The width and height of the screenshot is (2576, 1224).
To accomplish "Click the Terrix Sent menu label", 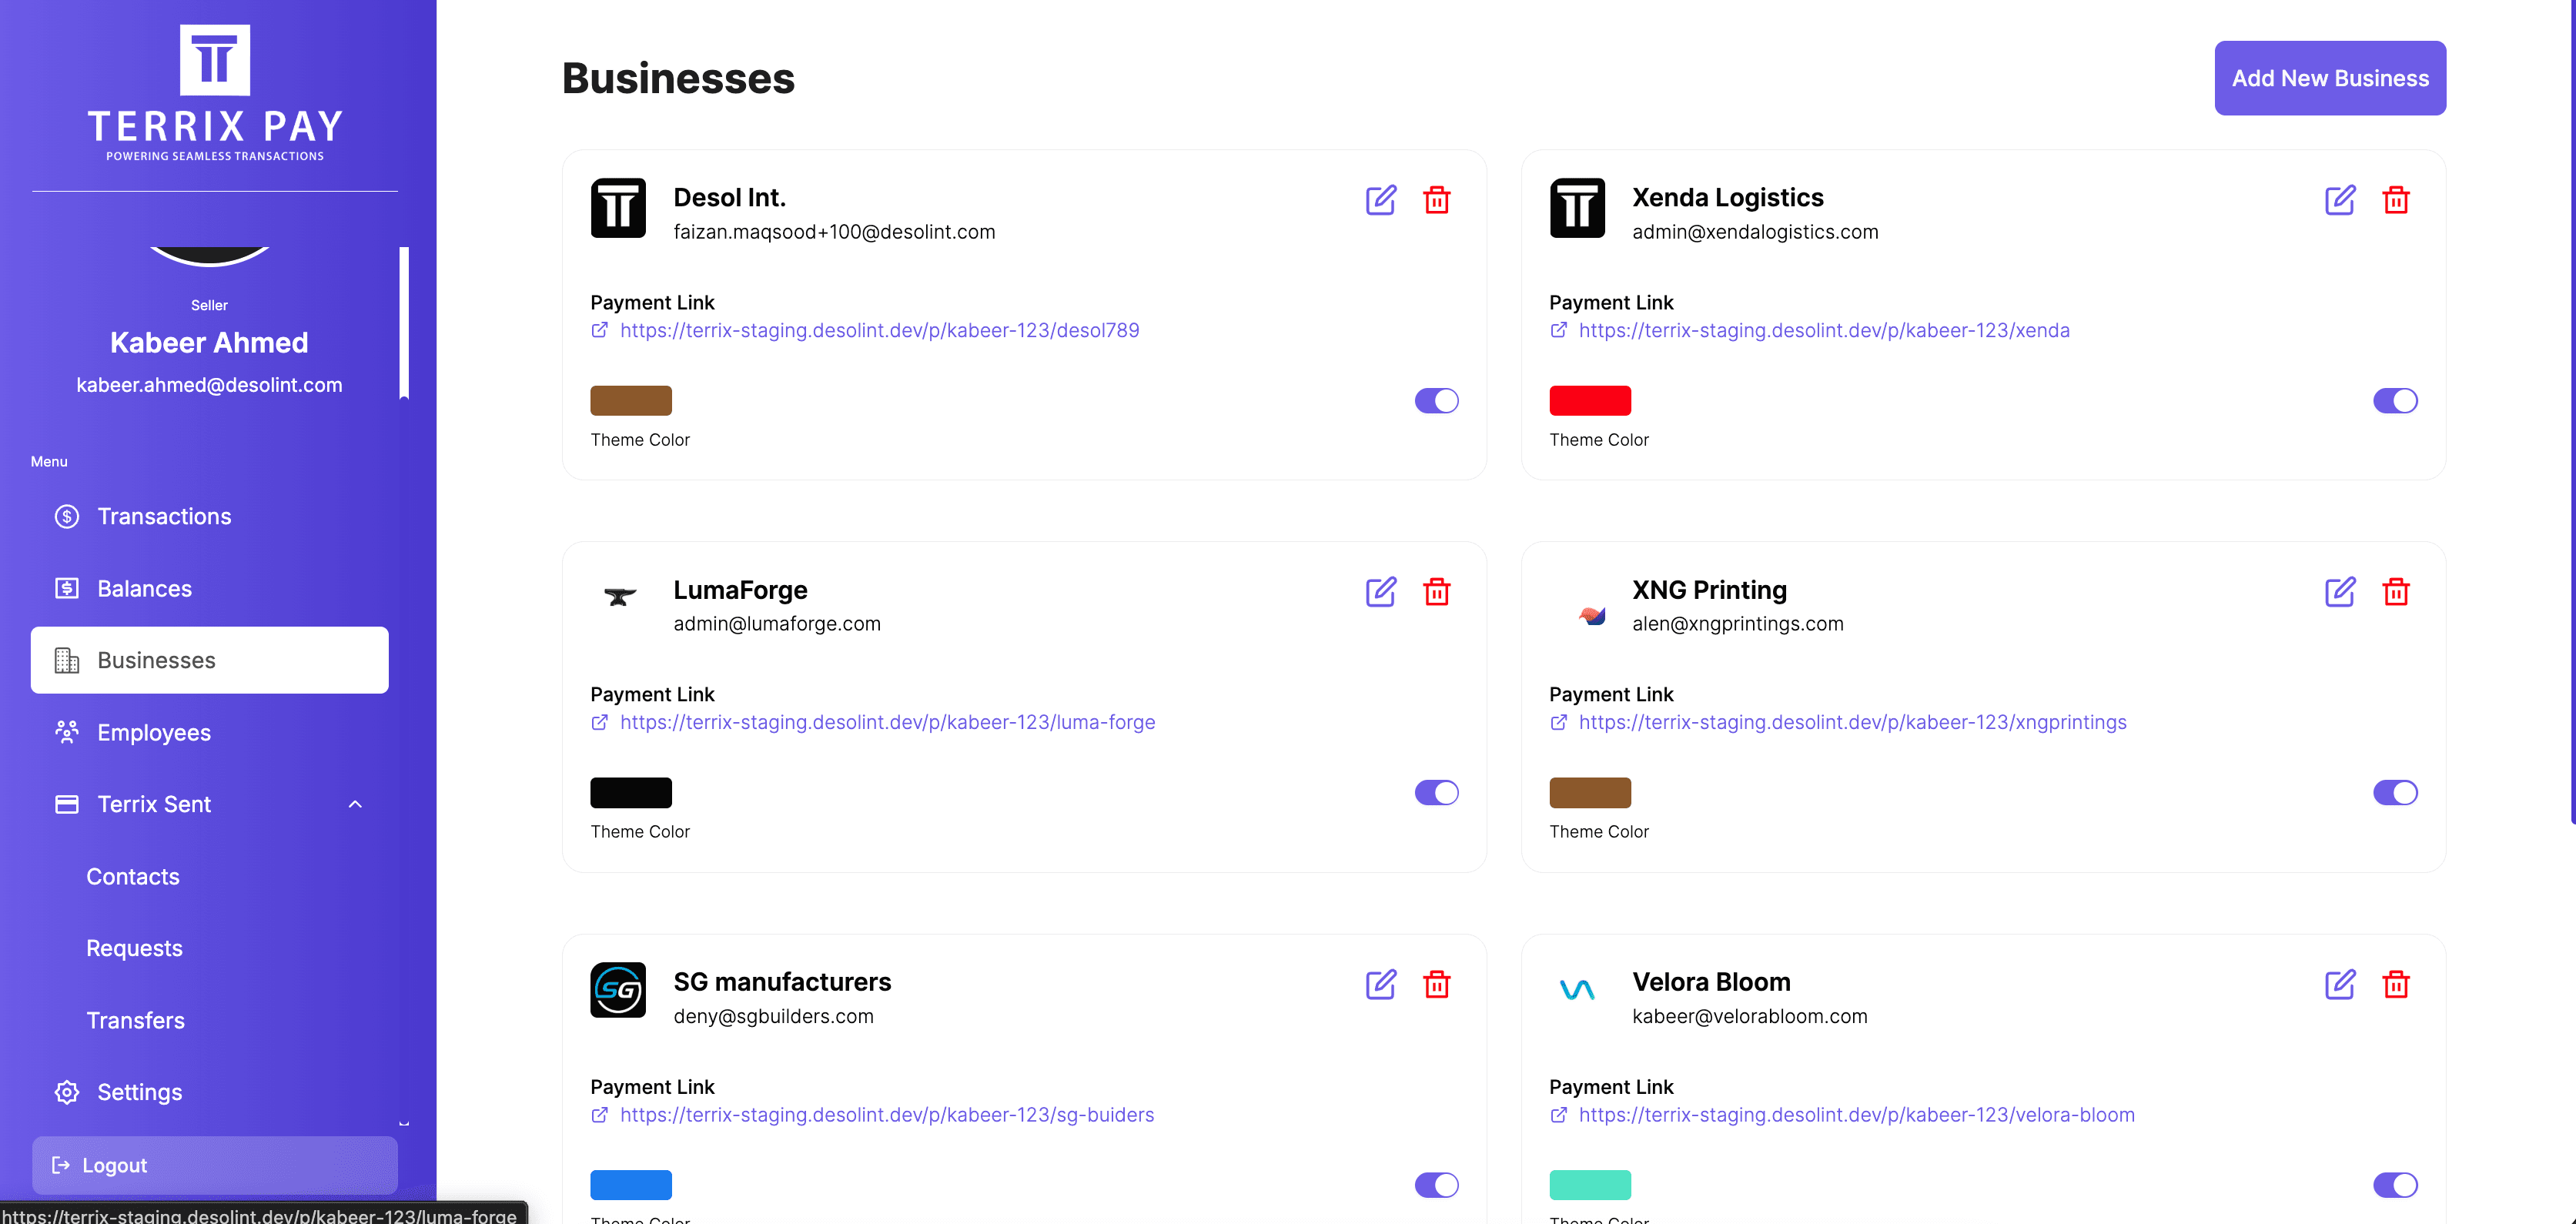I will 154,805.
